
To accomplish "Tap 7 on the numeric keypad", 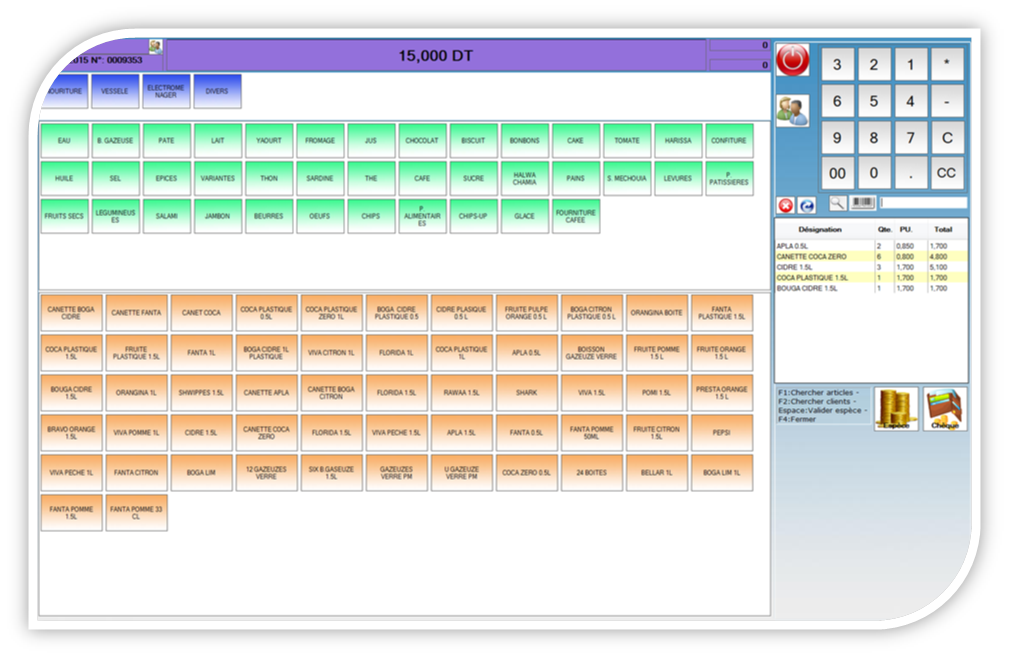I will pos(911,138).
